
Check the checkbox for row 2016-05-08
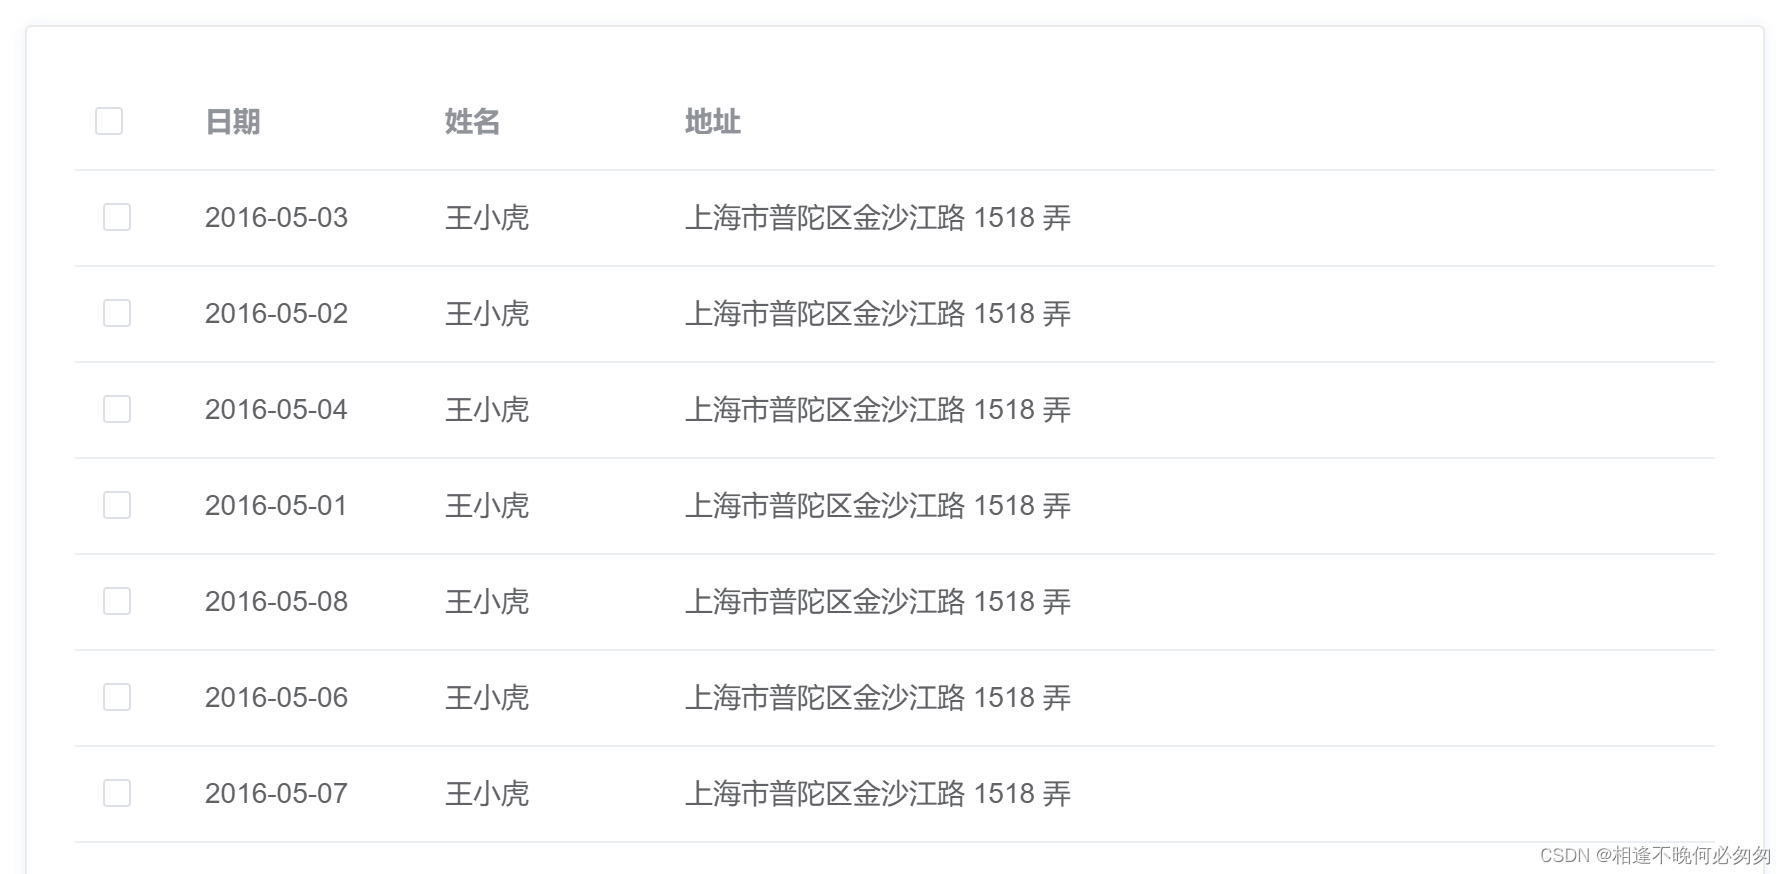click(116, 601)
